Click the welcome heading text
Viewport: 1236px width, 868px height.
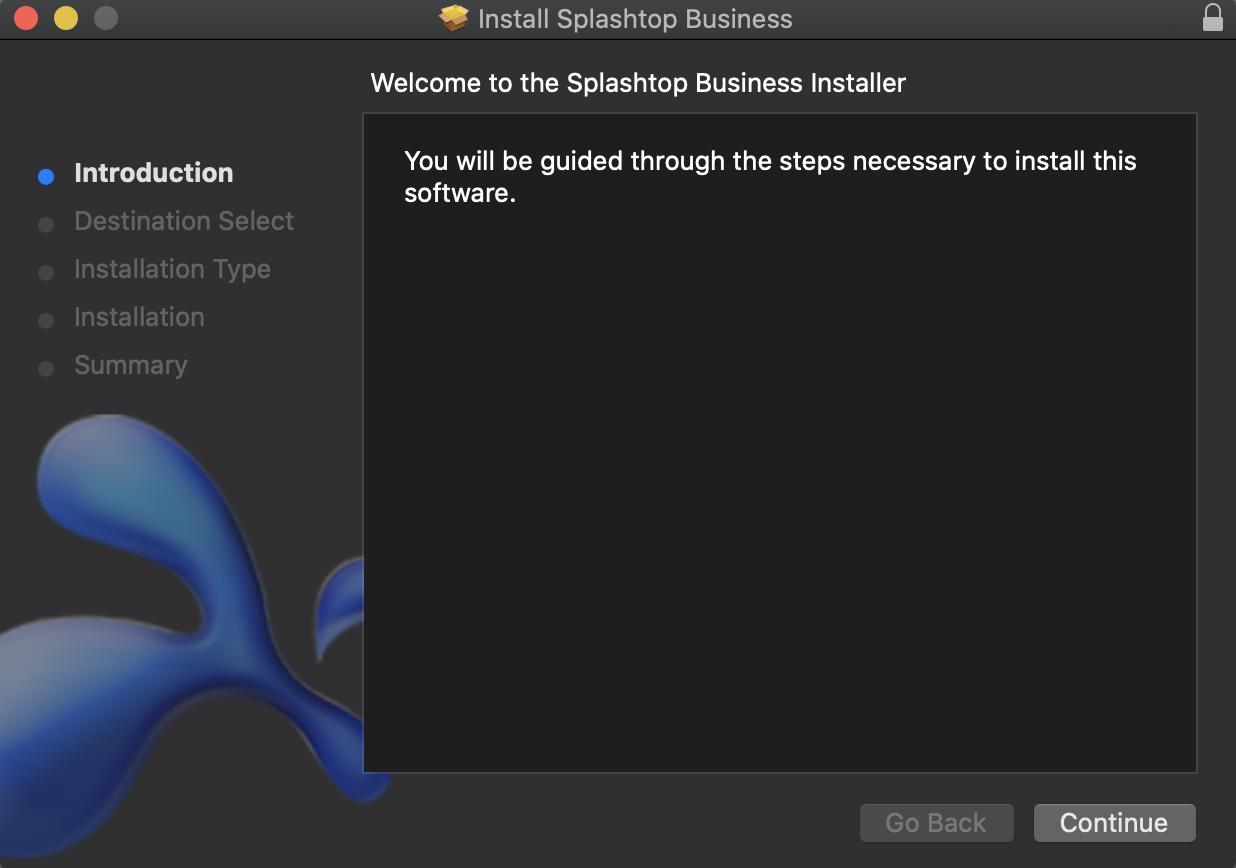pos(638,83)
